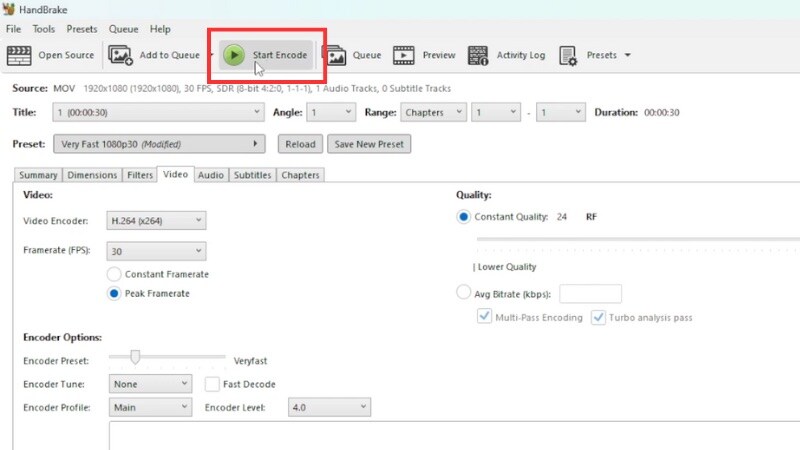Enable the Fast Decode checkbox
The width and height of the screenshot is (800, 450).
coord(212,384)
